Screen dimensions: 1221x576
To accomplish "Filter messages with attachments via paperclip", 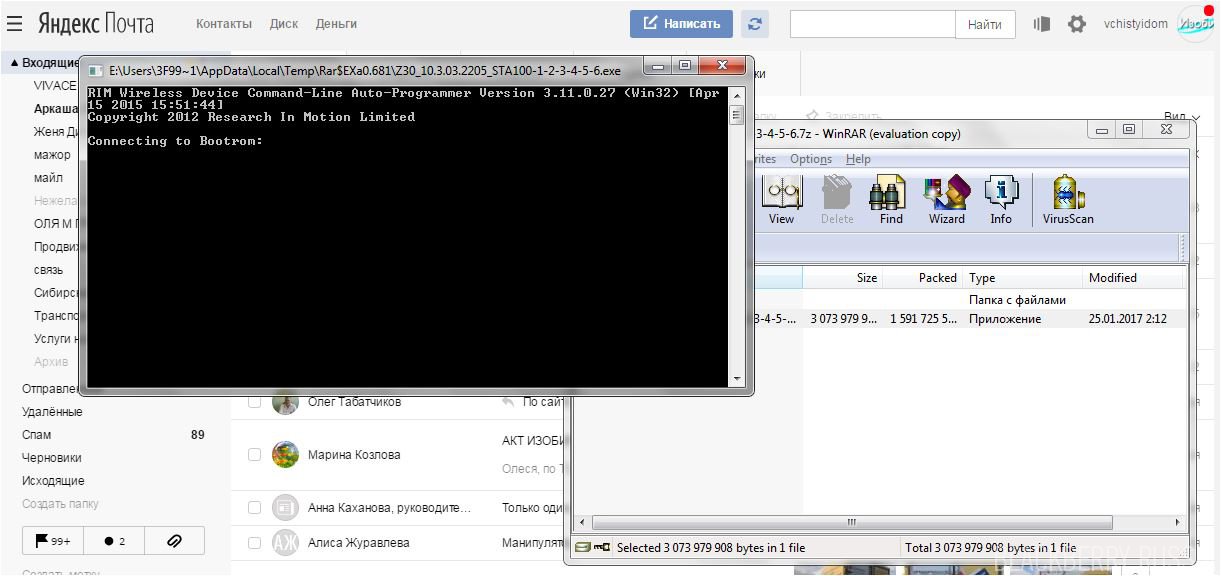I will (174, 541).
